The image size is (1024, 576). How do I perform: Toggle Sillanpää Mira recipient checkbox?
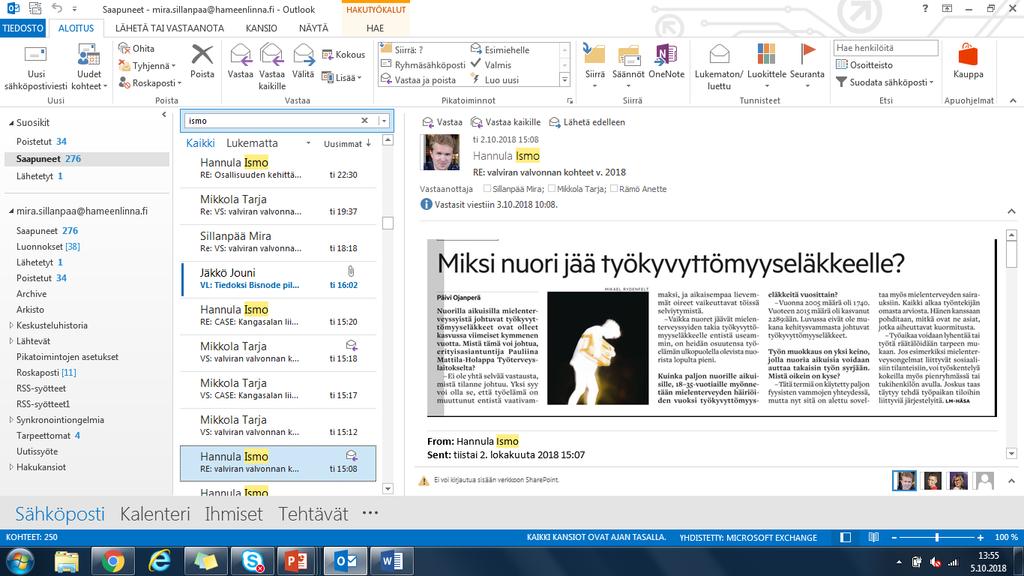487,188
